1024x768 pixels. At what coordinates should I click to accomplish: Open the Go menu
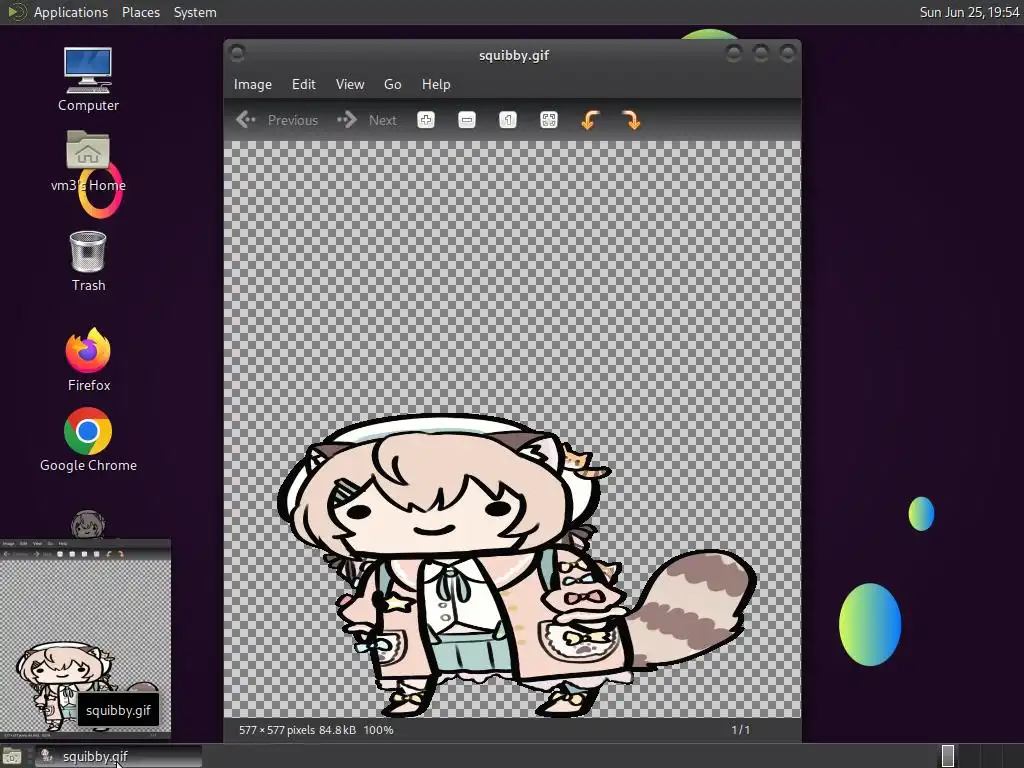[392, 84]
